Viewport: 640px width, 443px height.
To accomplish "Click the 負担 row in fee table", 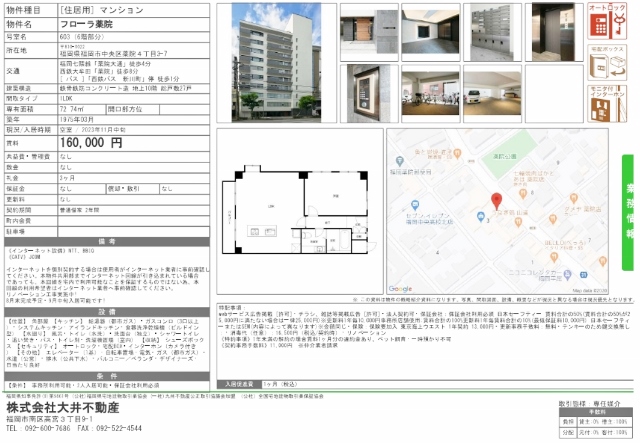I will click(x=597, y=421).
